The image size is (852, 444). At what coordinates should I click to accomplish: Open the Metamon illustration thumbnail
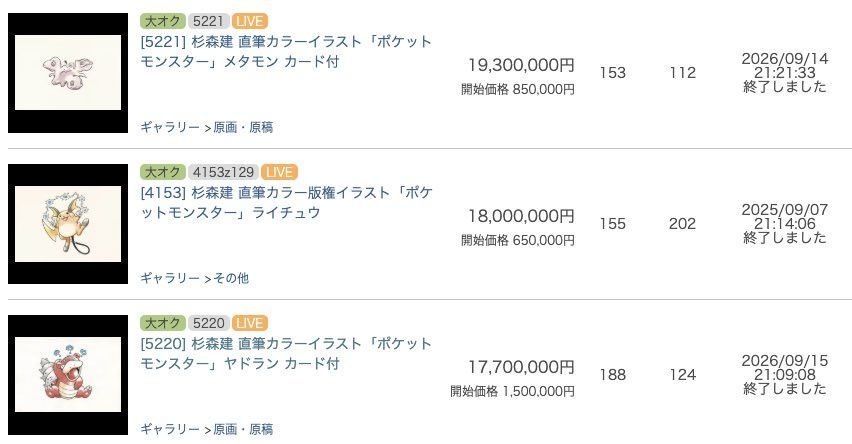68,73
